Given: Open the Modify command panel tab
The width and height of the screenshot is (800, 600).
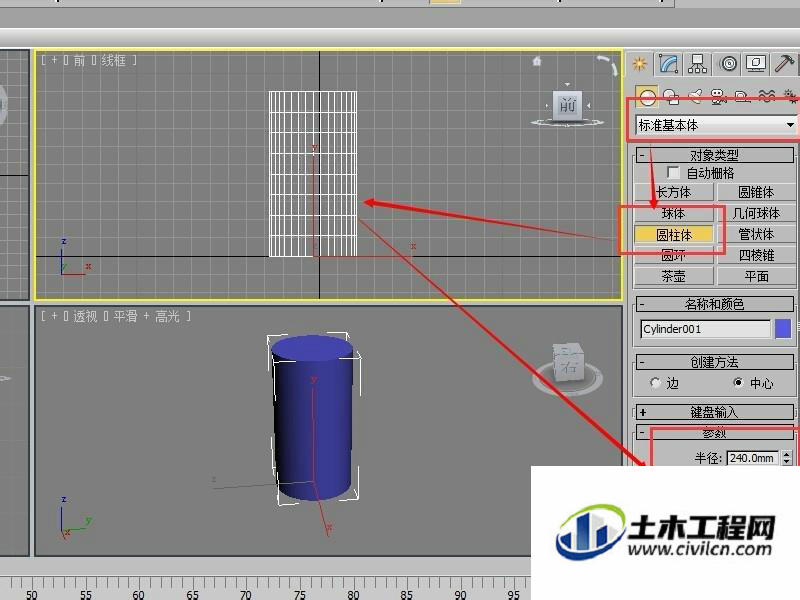Looking at the screenshot, I should (668, 64).
